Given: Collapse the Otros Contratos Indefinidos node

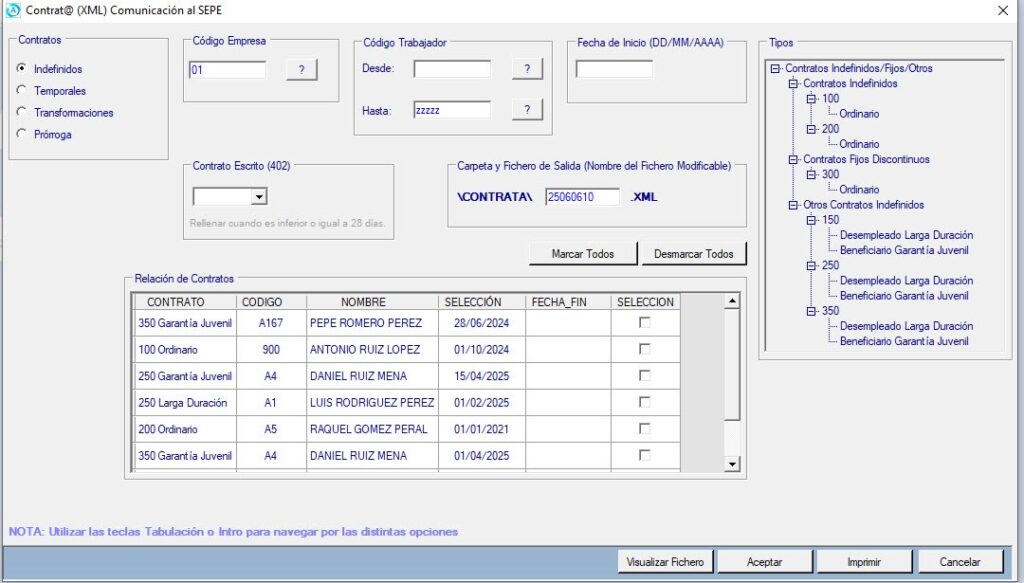Looking at the screenshot, I should point(793,205).
